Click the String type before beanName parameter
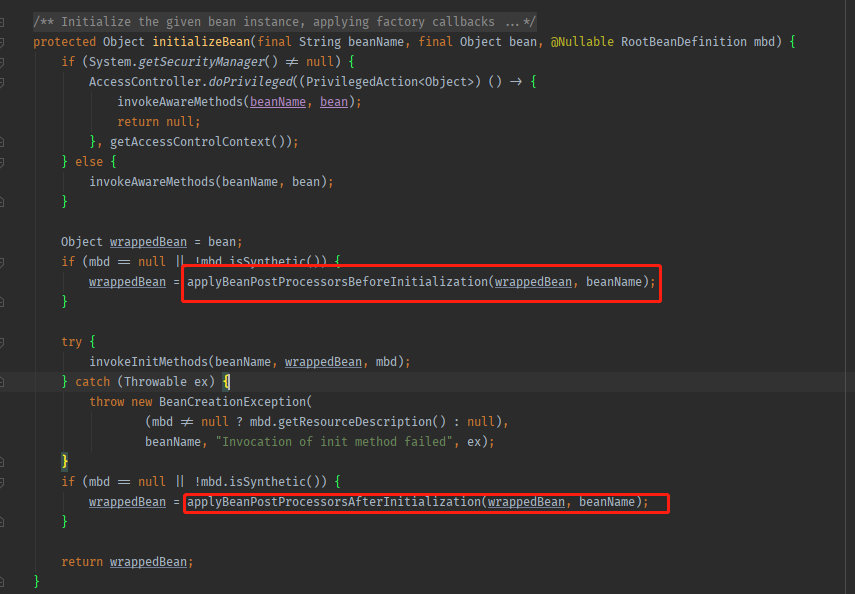855x594 pixels. 320,42
